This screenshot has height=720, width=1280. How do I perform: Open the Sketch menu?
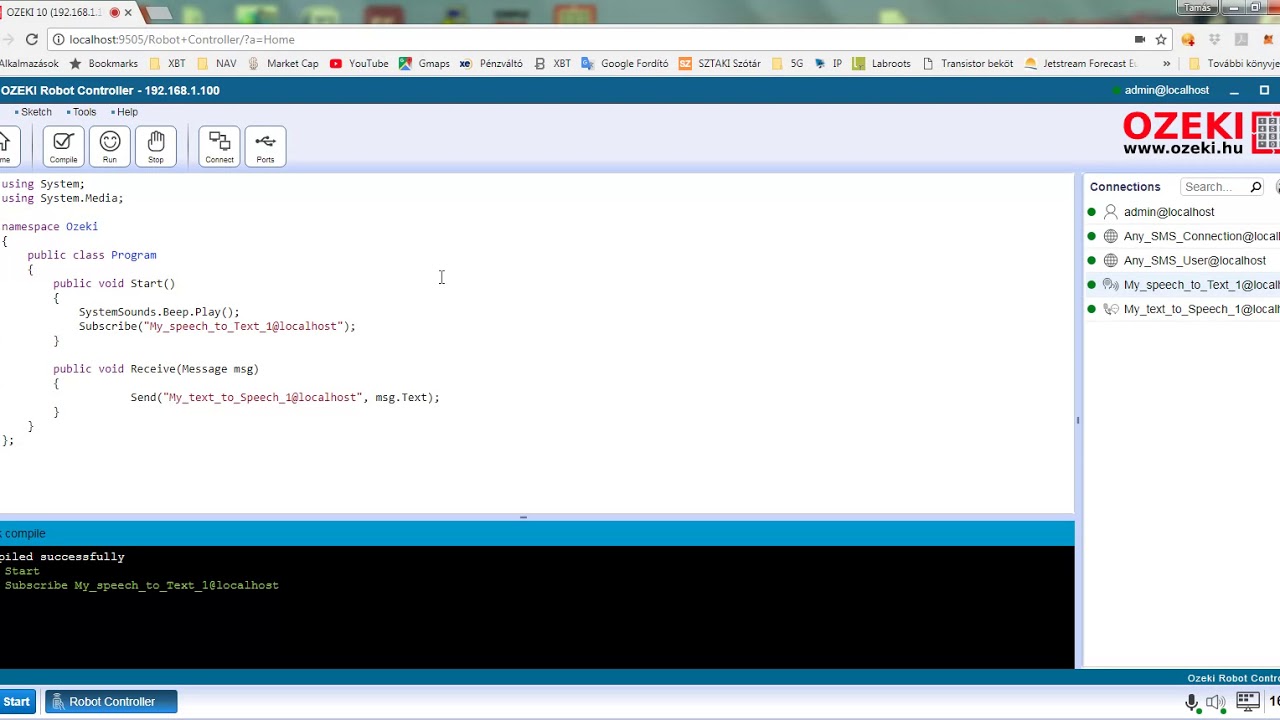36,112
